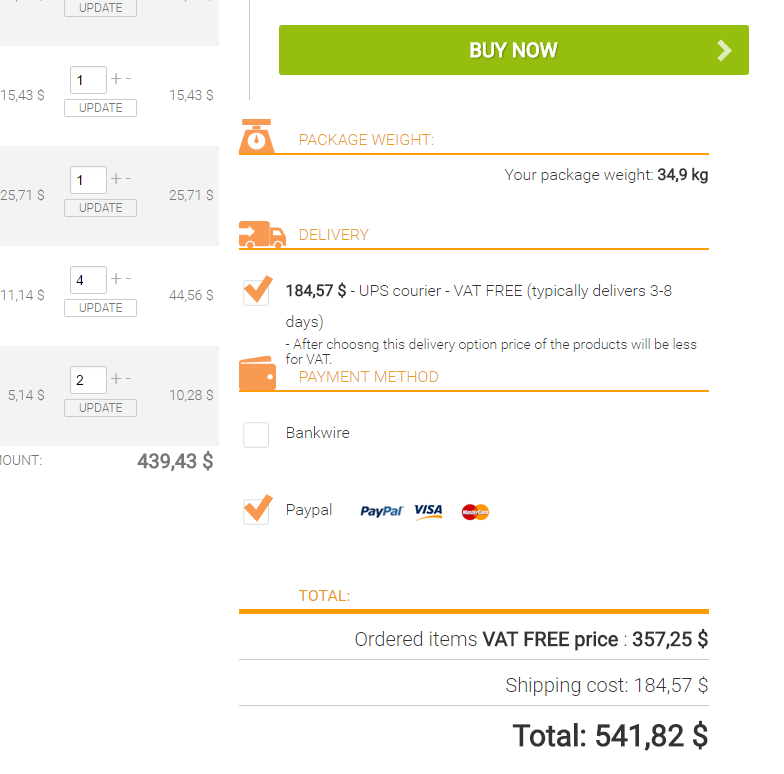Click the payment method wallet icon
The width and height of the screenshot is (784, 774).
[x=258, y=375]
